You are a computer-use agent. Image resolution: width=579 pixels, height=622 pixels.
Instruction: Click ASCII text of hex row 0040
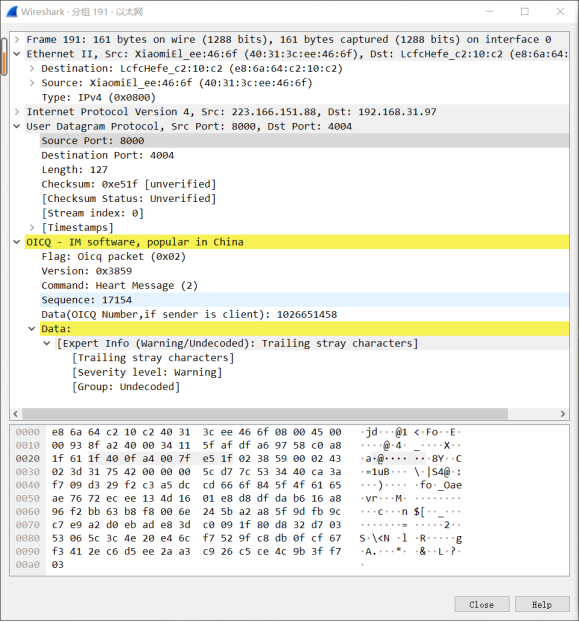pos(411,486)
